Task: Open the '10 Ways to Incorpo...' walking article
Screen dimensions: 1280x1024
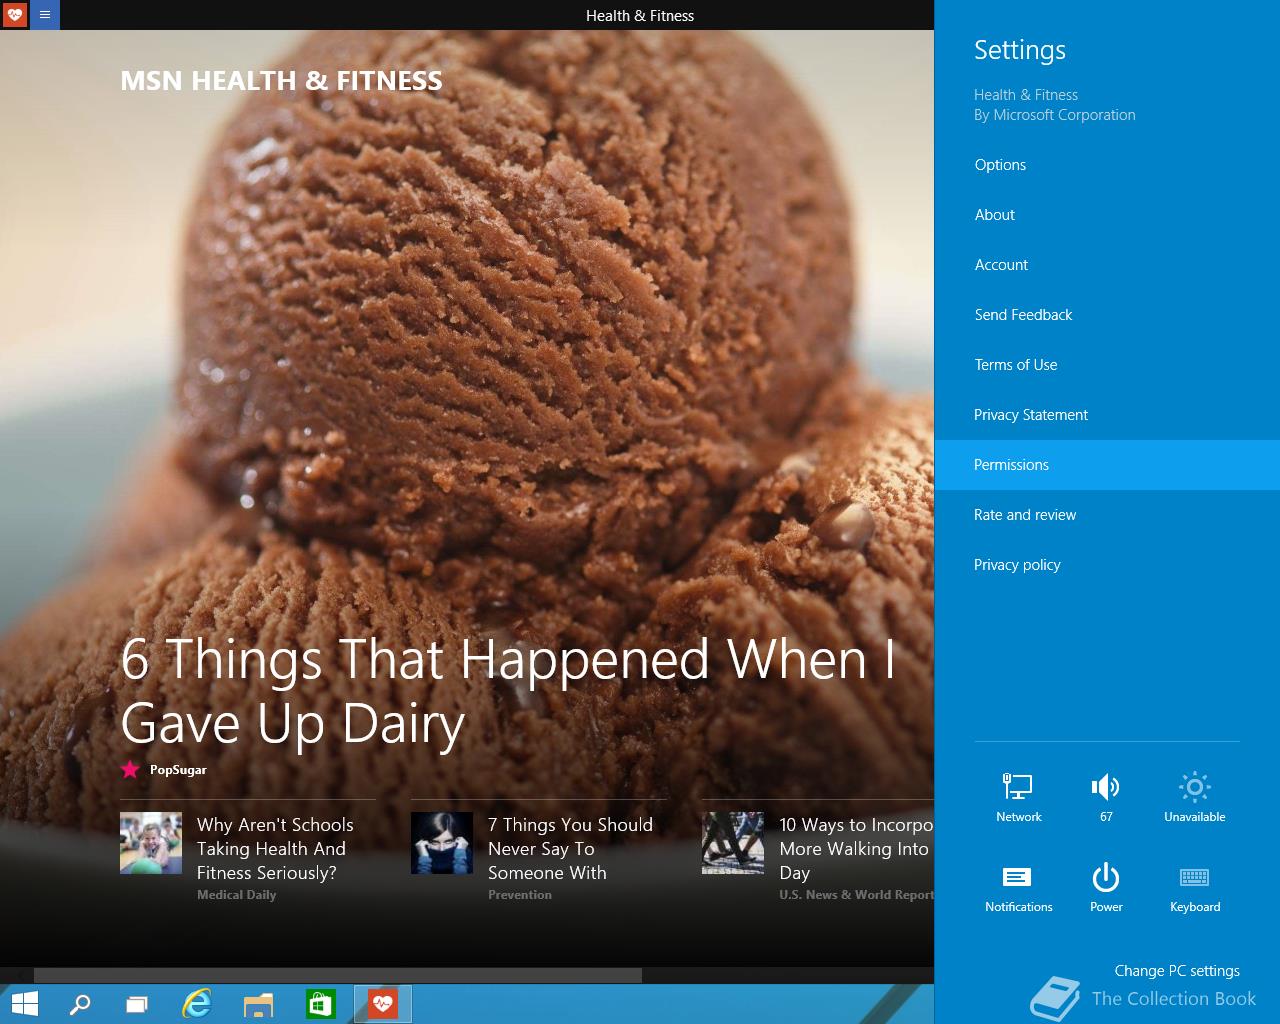Action: (x=856, y=848)
